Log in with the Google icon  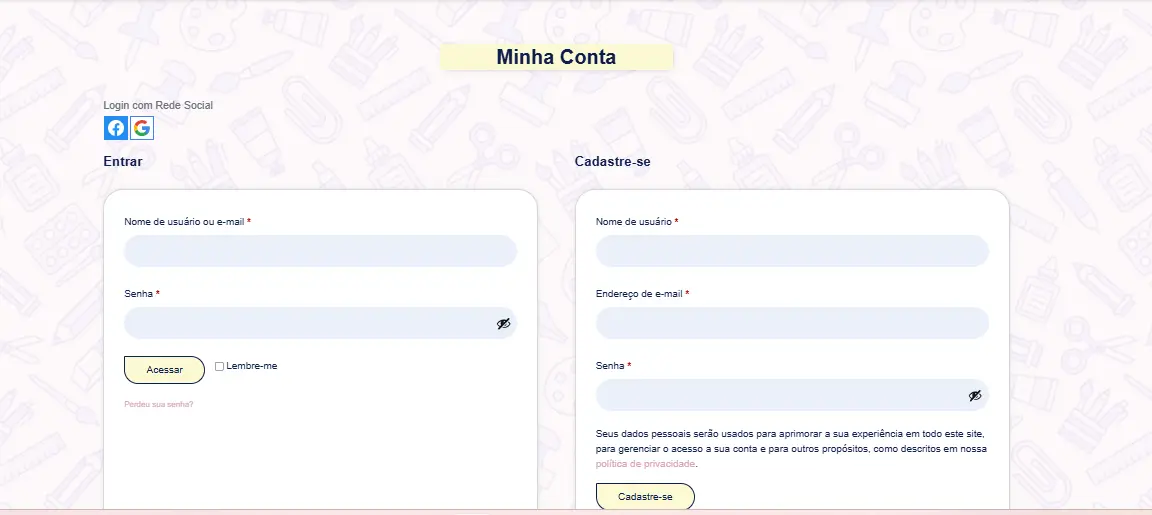click(142, 128)
